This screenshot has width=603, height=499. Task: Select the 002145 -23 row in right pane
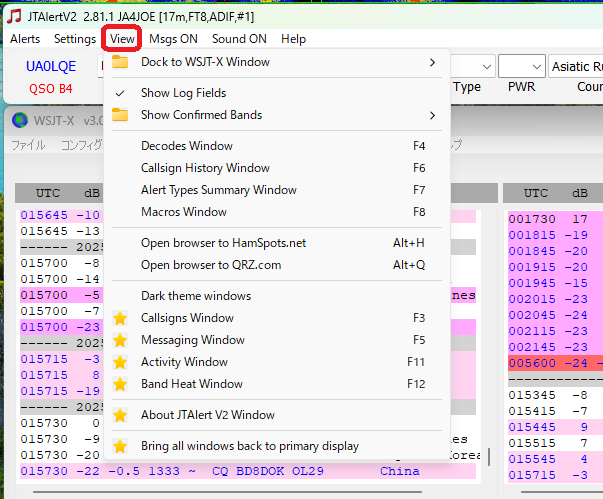coord(555,347)
